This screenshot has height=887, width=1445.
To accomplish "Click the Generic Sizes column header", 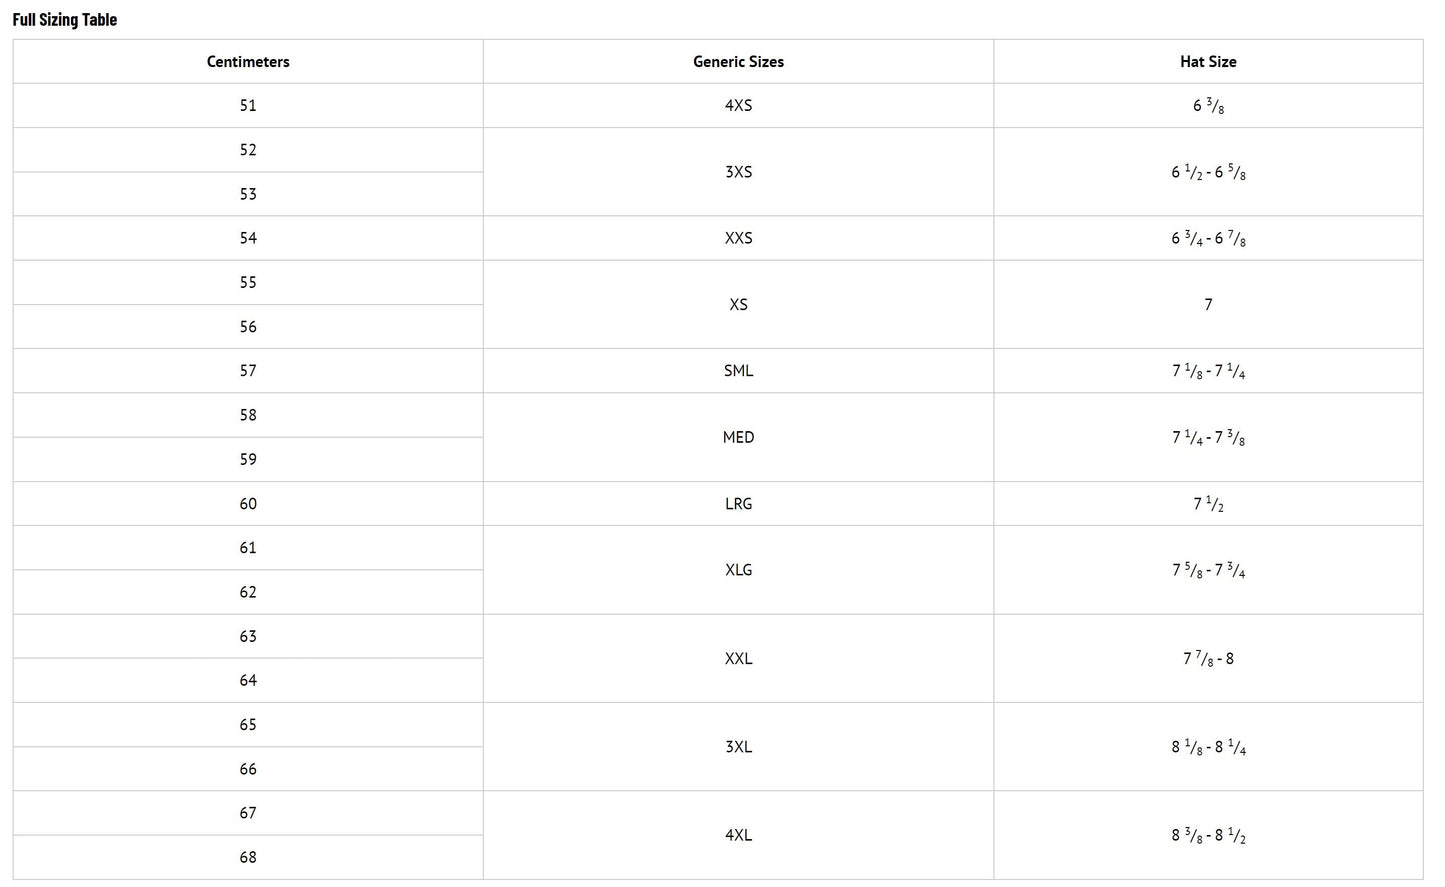I will coord(738,62).
